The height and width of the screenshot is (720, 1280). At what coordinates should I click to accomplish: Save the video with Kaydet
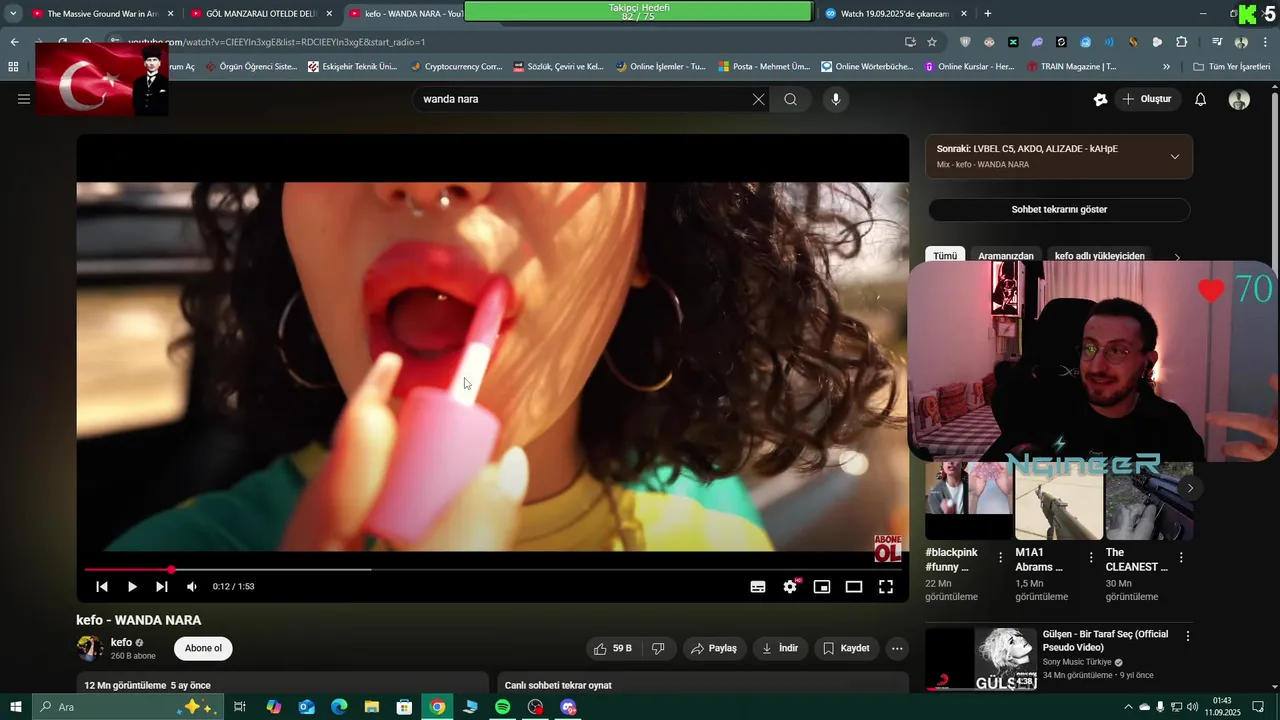click(x=846, y=649)
